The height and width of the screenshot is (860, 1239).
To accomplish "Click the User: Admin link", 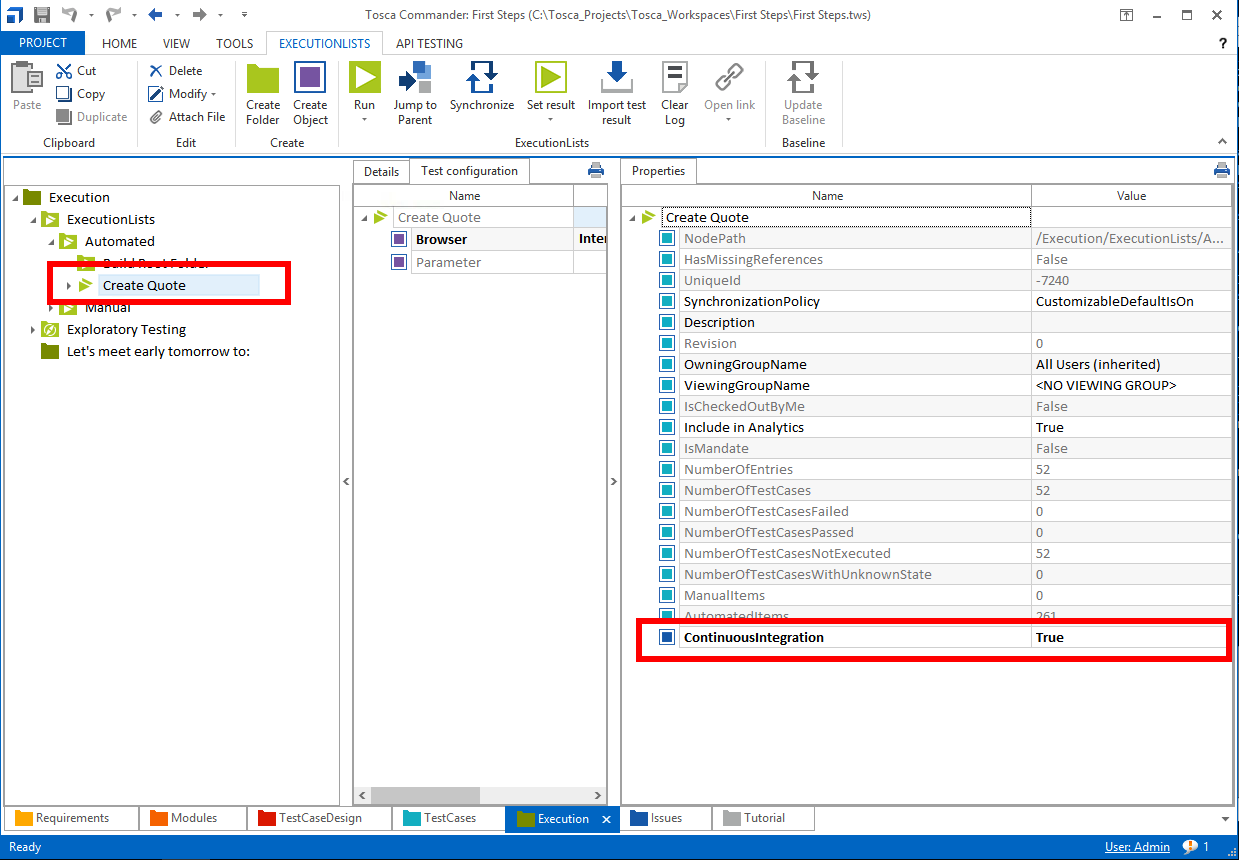I will point(1137,847).
